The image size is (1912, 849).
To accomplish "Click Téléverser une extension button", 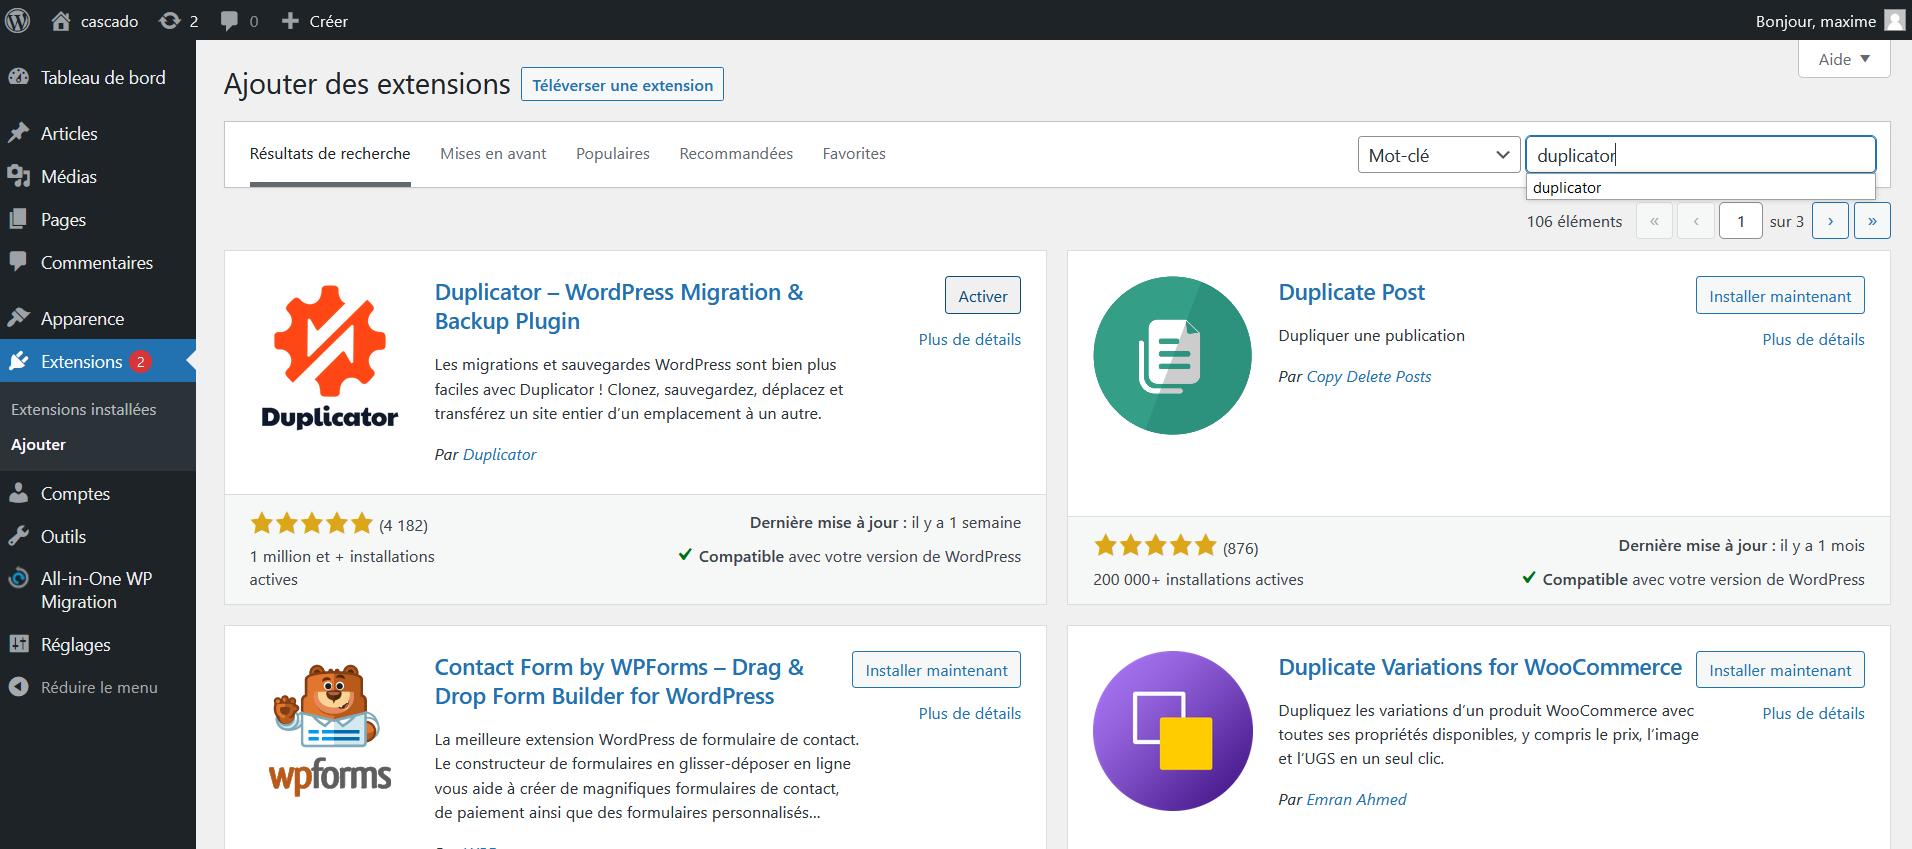I will click(x=622, y=85).
